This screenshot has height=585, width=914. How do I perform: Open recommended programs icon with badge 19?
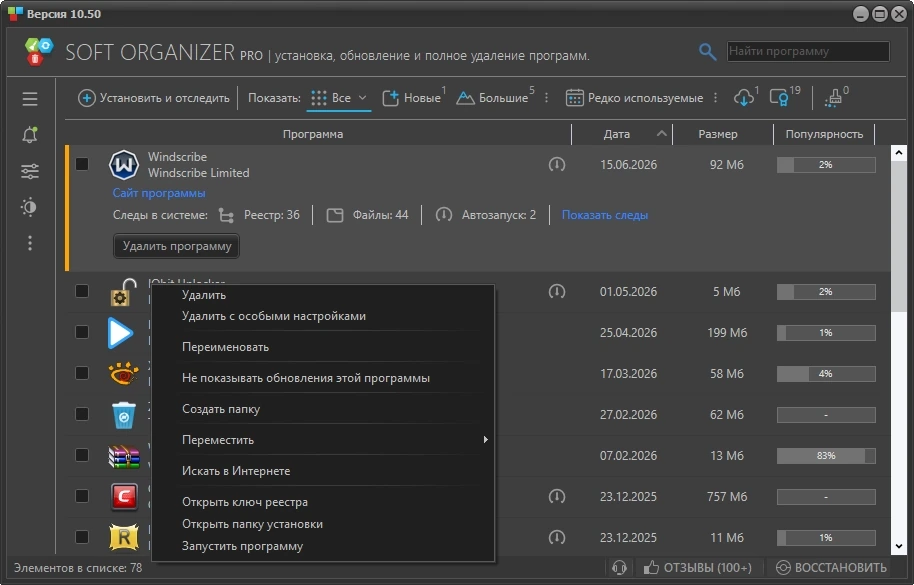tap(779, 97)
